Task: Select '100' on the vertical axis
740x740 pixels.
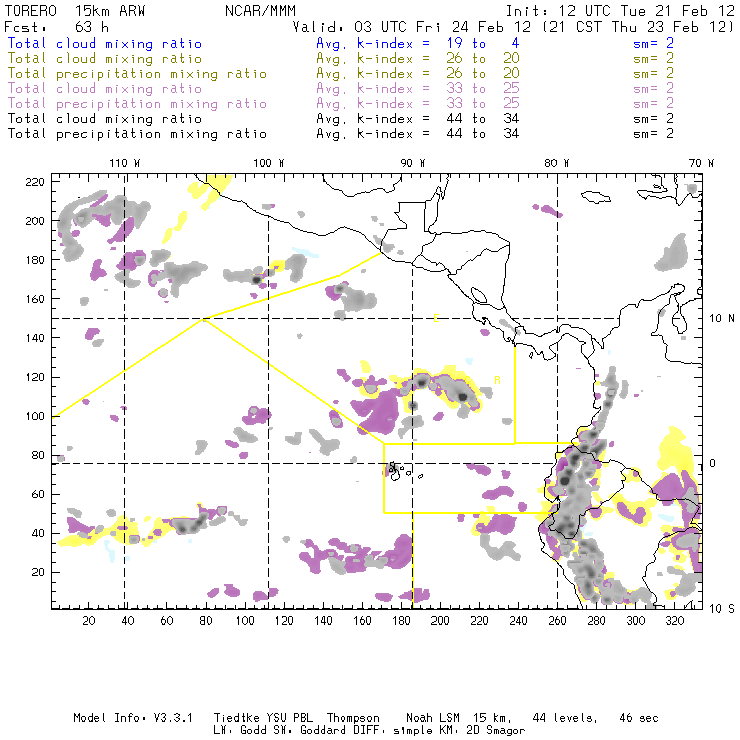Action: coord(35,416)
